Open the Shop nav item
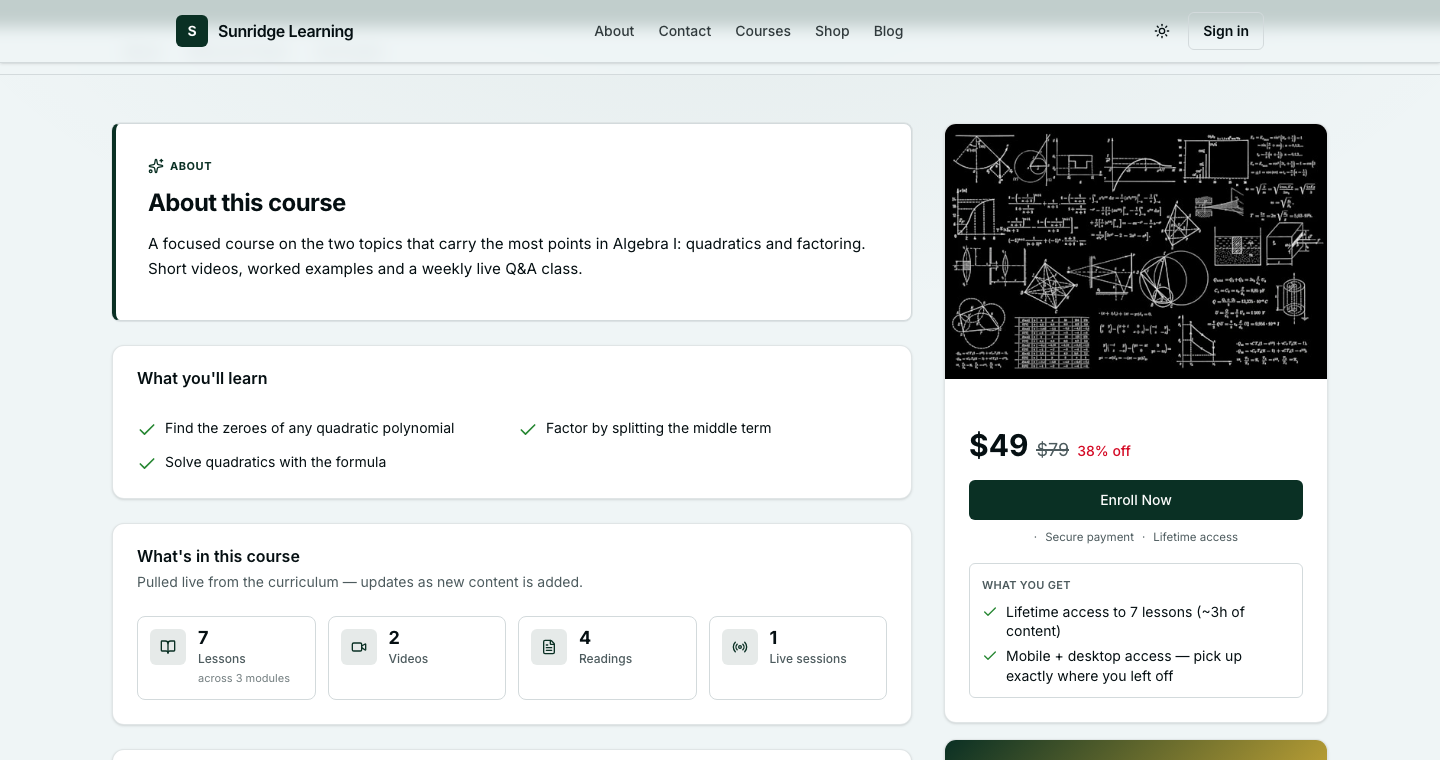1440x760 pixels. tap(832, 31)
